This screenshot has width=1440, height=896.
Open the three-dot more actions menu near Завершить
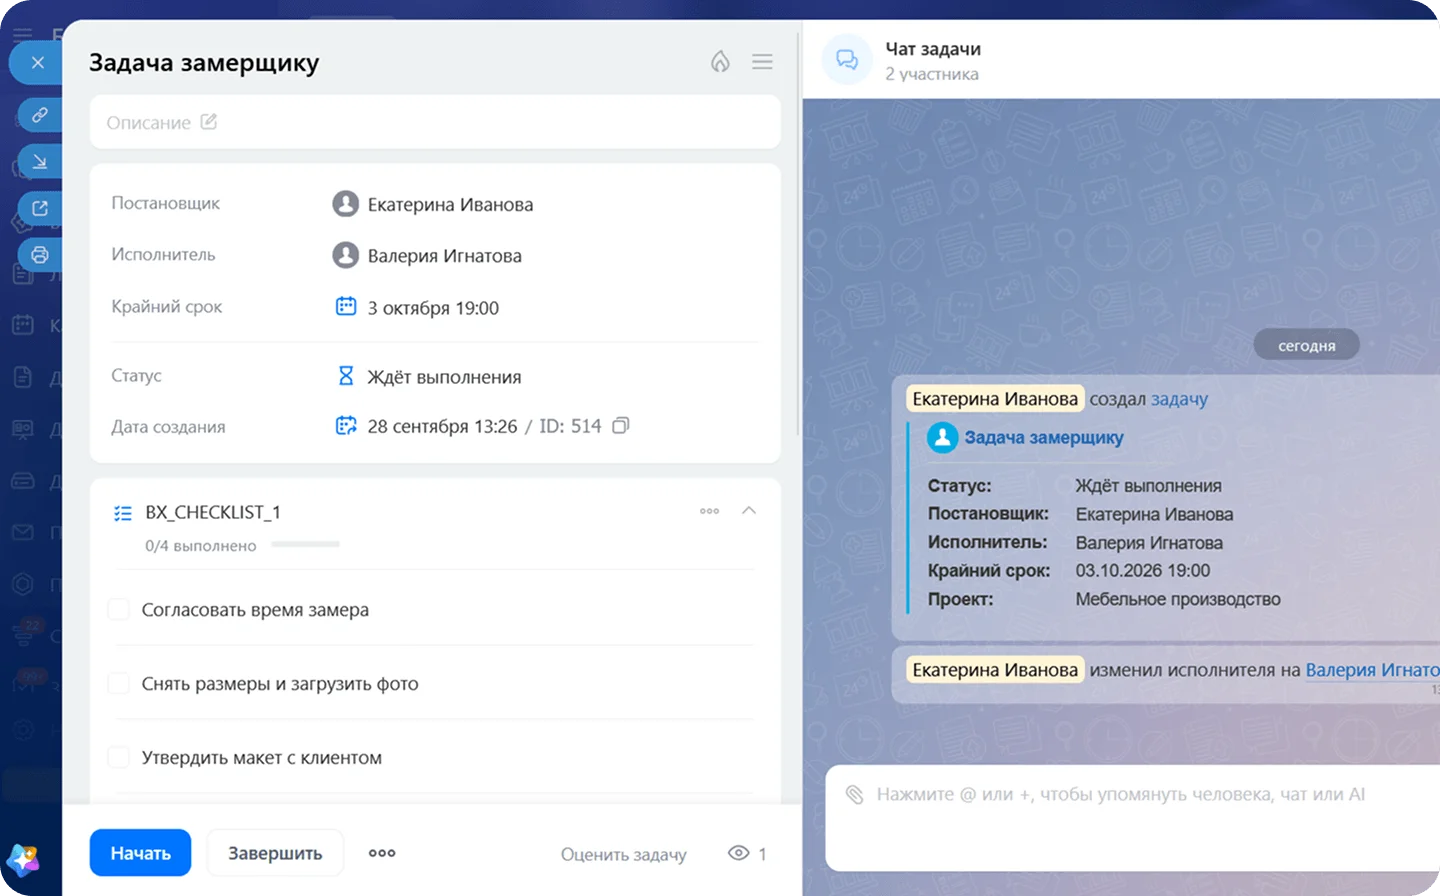[x=382, y=853]
